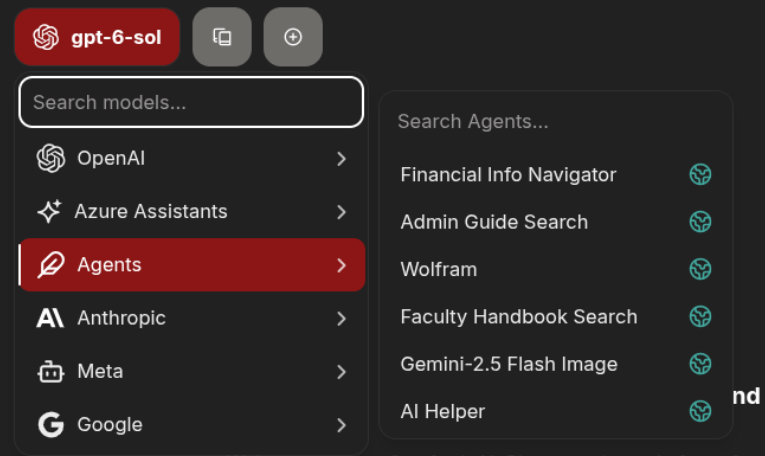Focus the Search models input field
Viewport: 765px width, 456px height.
(x=191, y=102)
